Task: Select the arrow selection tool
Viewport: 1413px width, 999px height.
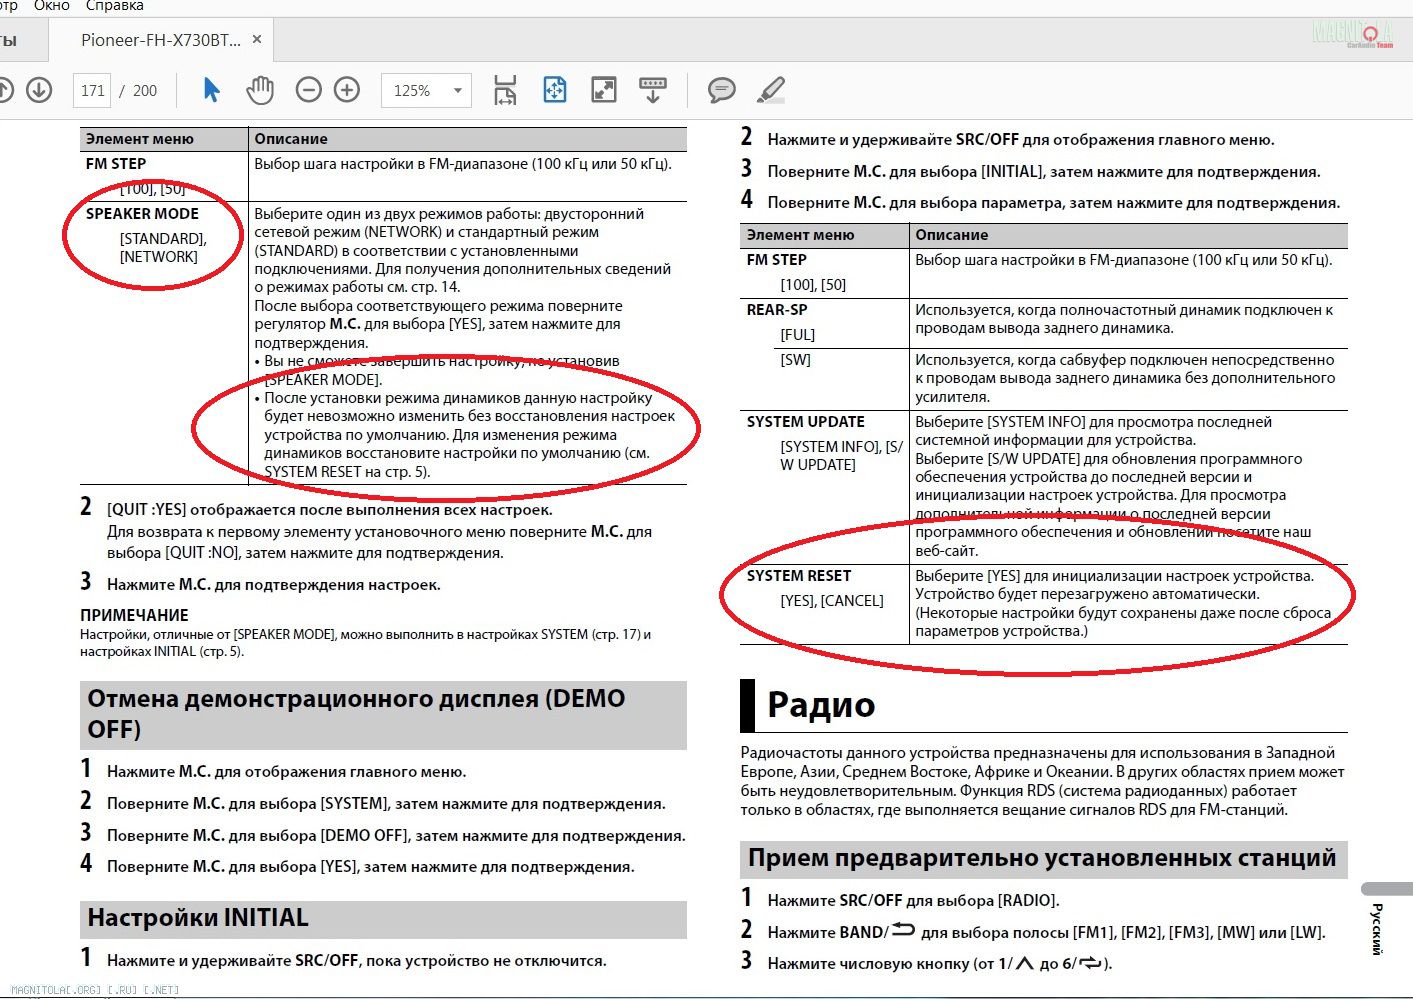Action: pyautogui.click(x=211, y=90)
